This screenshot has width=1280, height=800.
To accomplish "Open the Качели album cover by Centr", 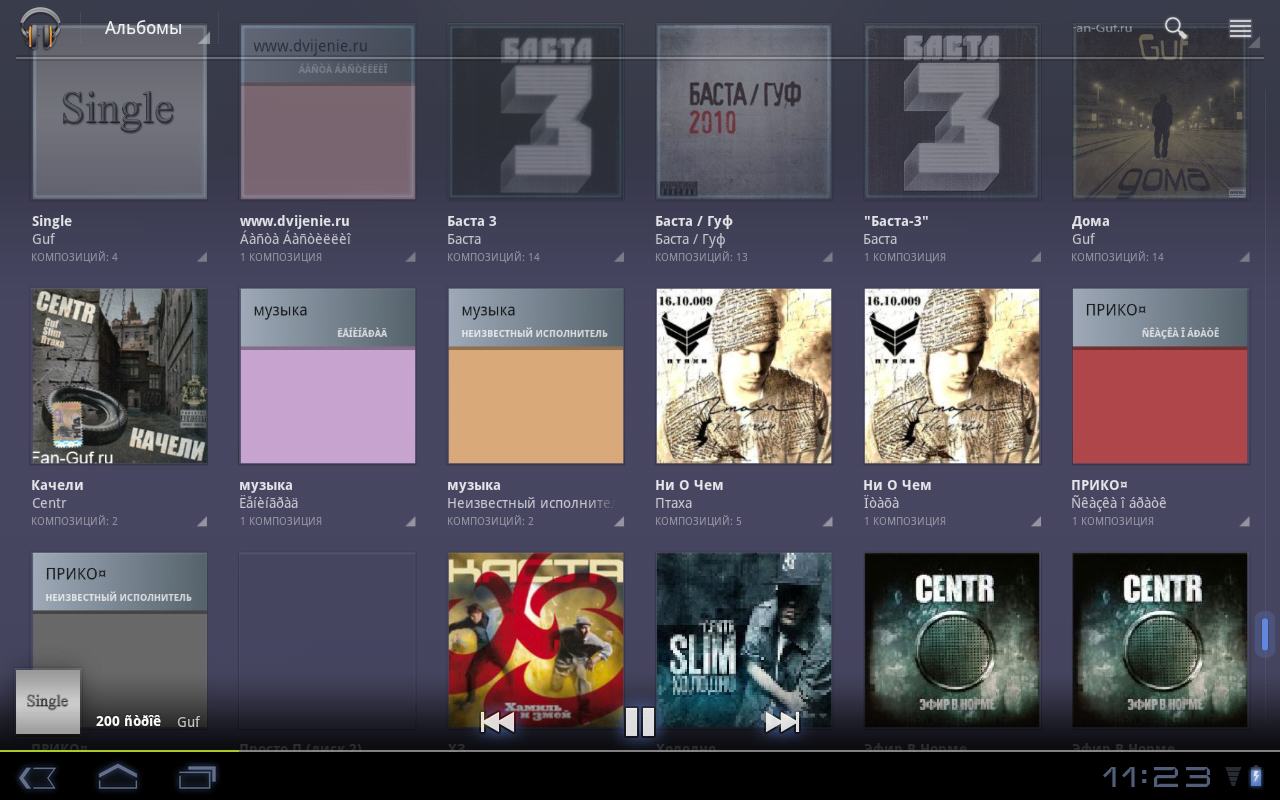I will click(119, 376).
